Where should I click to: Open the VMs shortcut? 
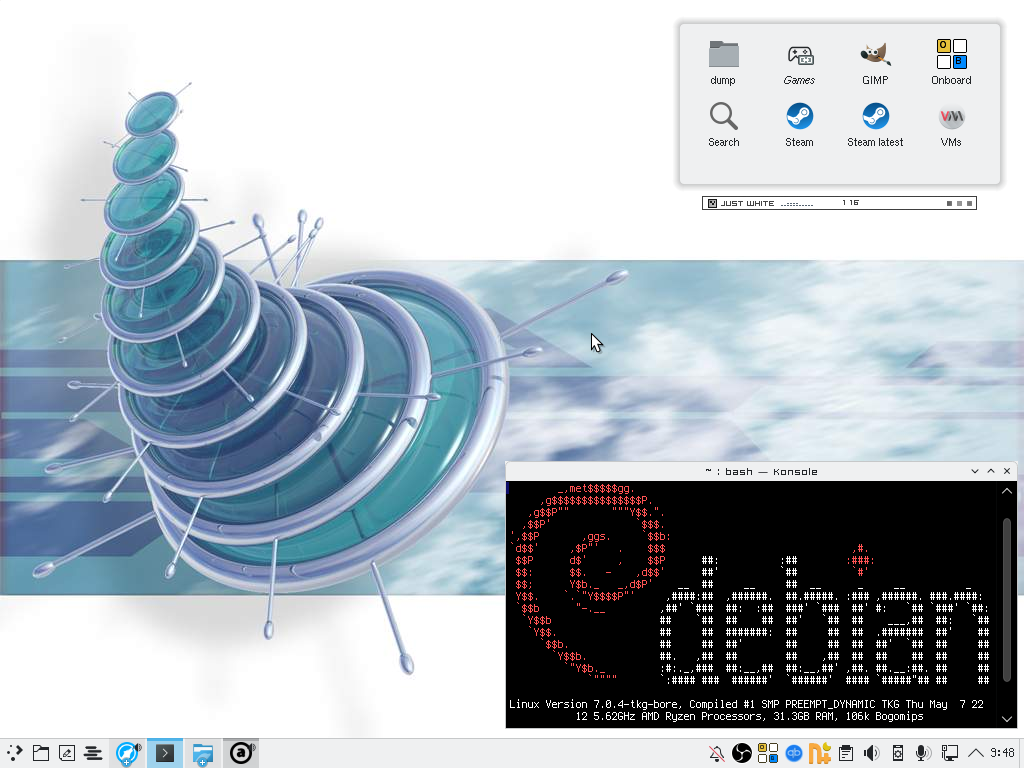click(951, 125)
